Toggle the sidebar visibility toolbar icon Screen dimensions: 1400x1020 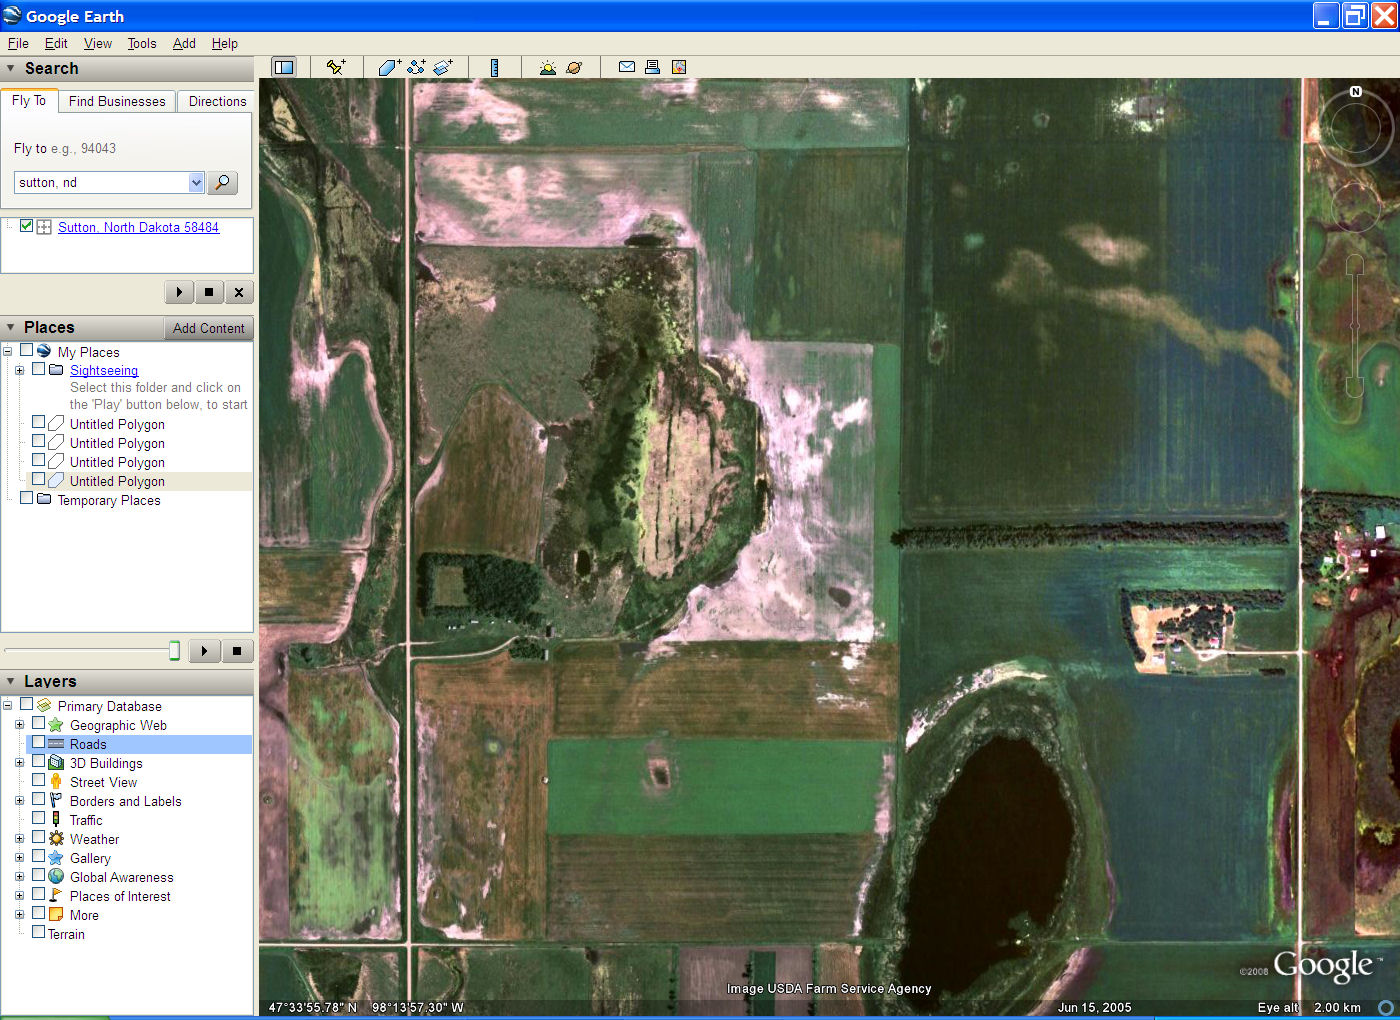pyautogui.click(x=284, y=67)
